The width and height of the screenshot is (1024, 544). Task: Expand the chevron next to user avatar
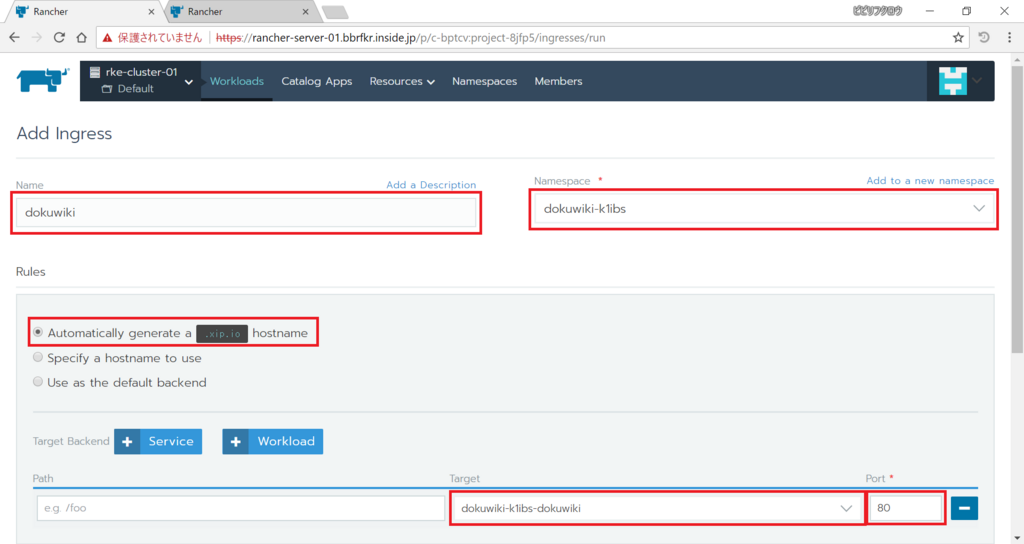pyautogui.click(x=977, y=80)
